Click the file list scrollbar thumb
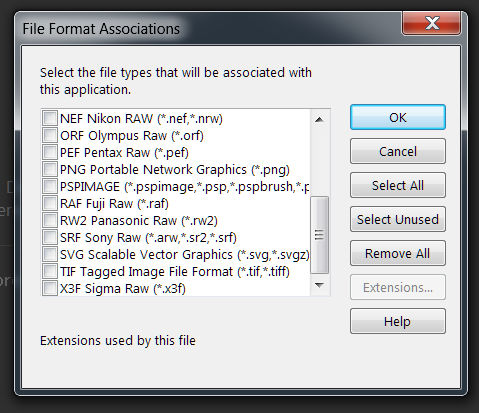 click(x=319, y=235)
